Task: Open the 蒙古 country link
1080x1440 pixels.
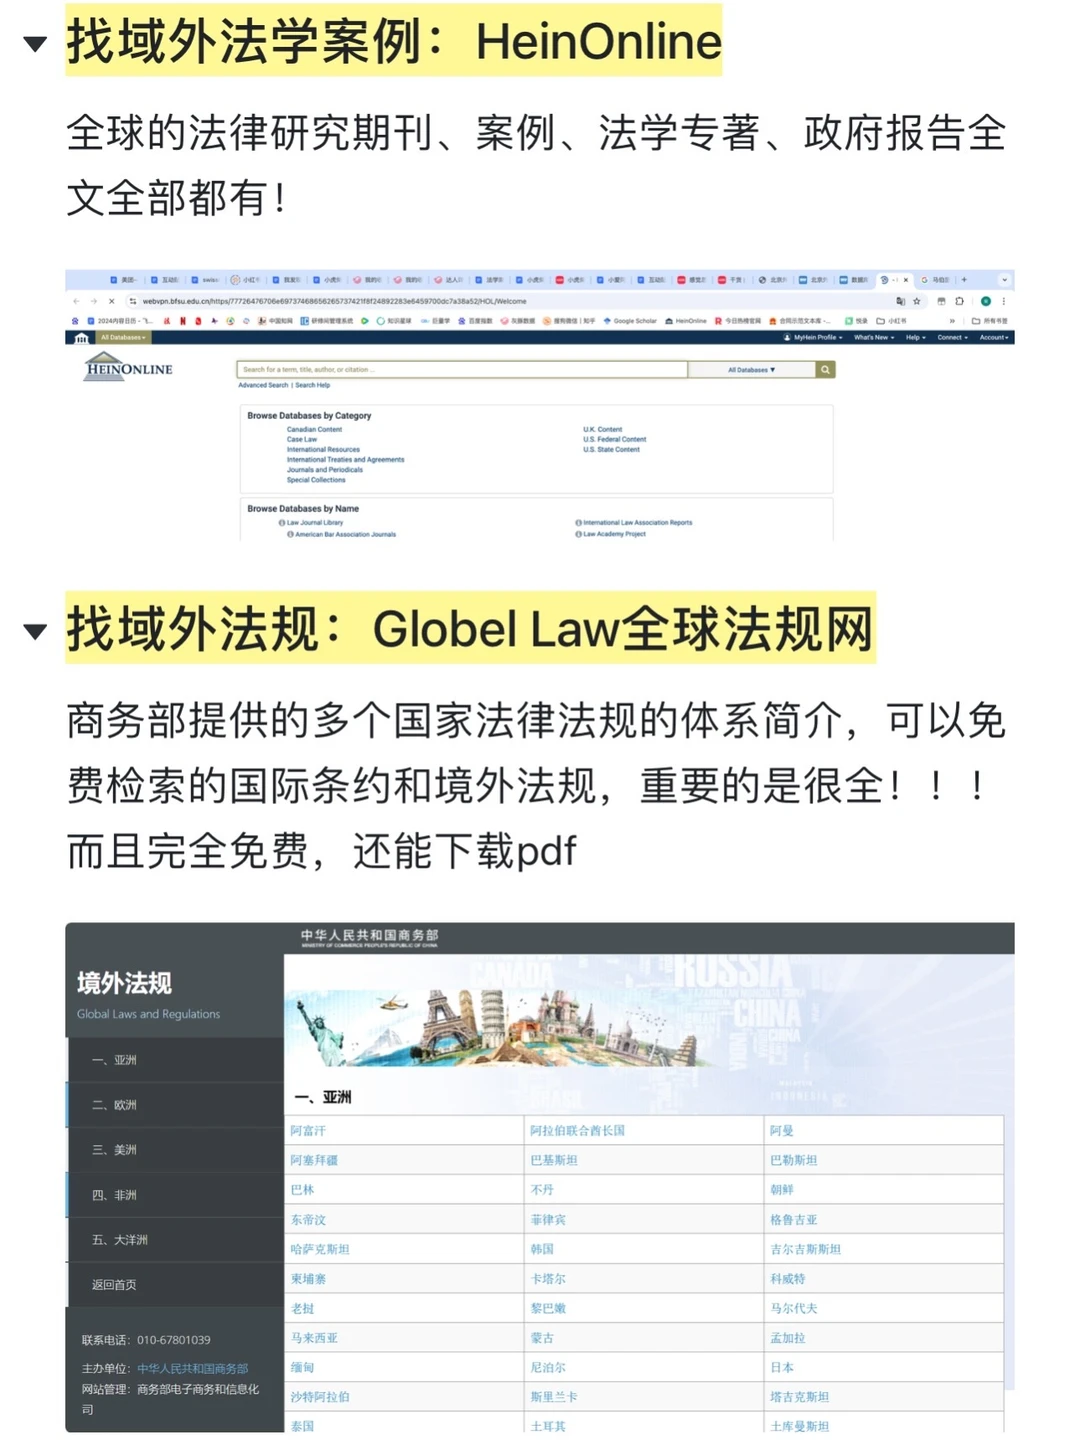Action: point(542,1338)
